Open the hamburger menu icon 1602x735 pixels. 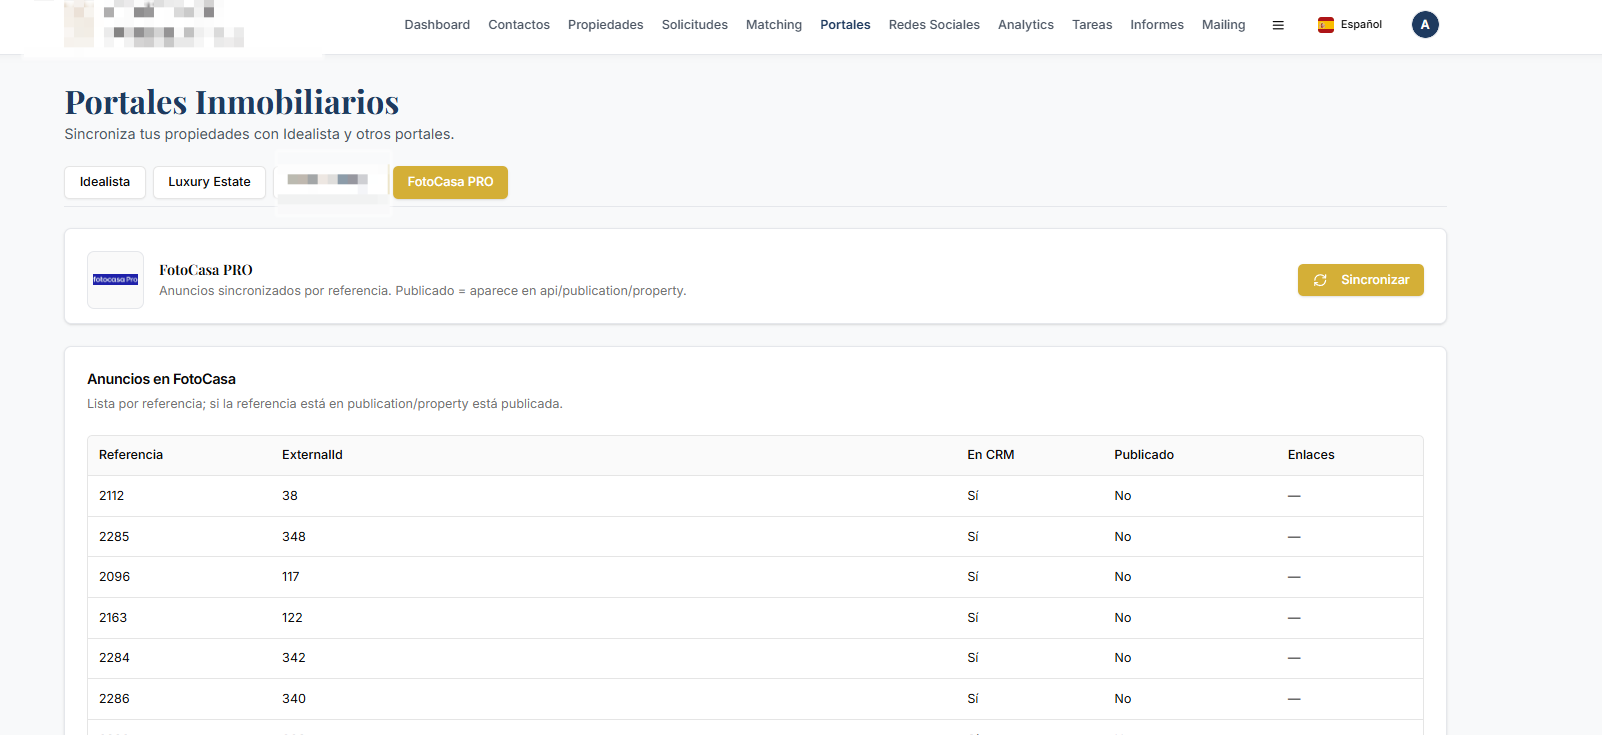tap(1278, 25)
